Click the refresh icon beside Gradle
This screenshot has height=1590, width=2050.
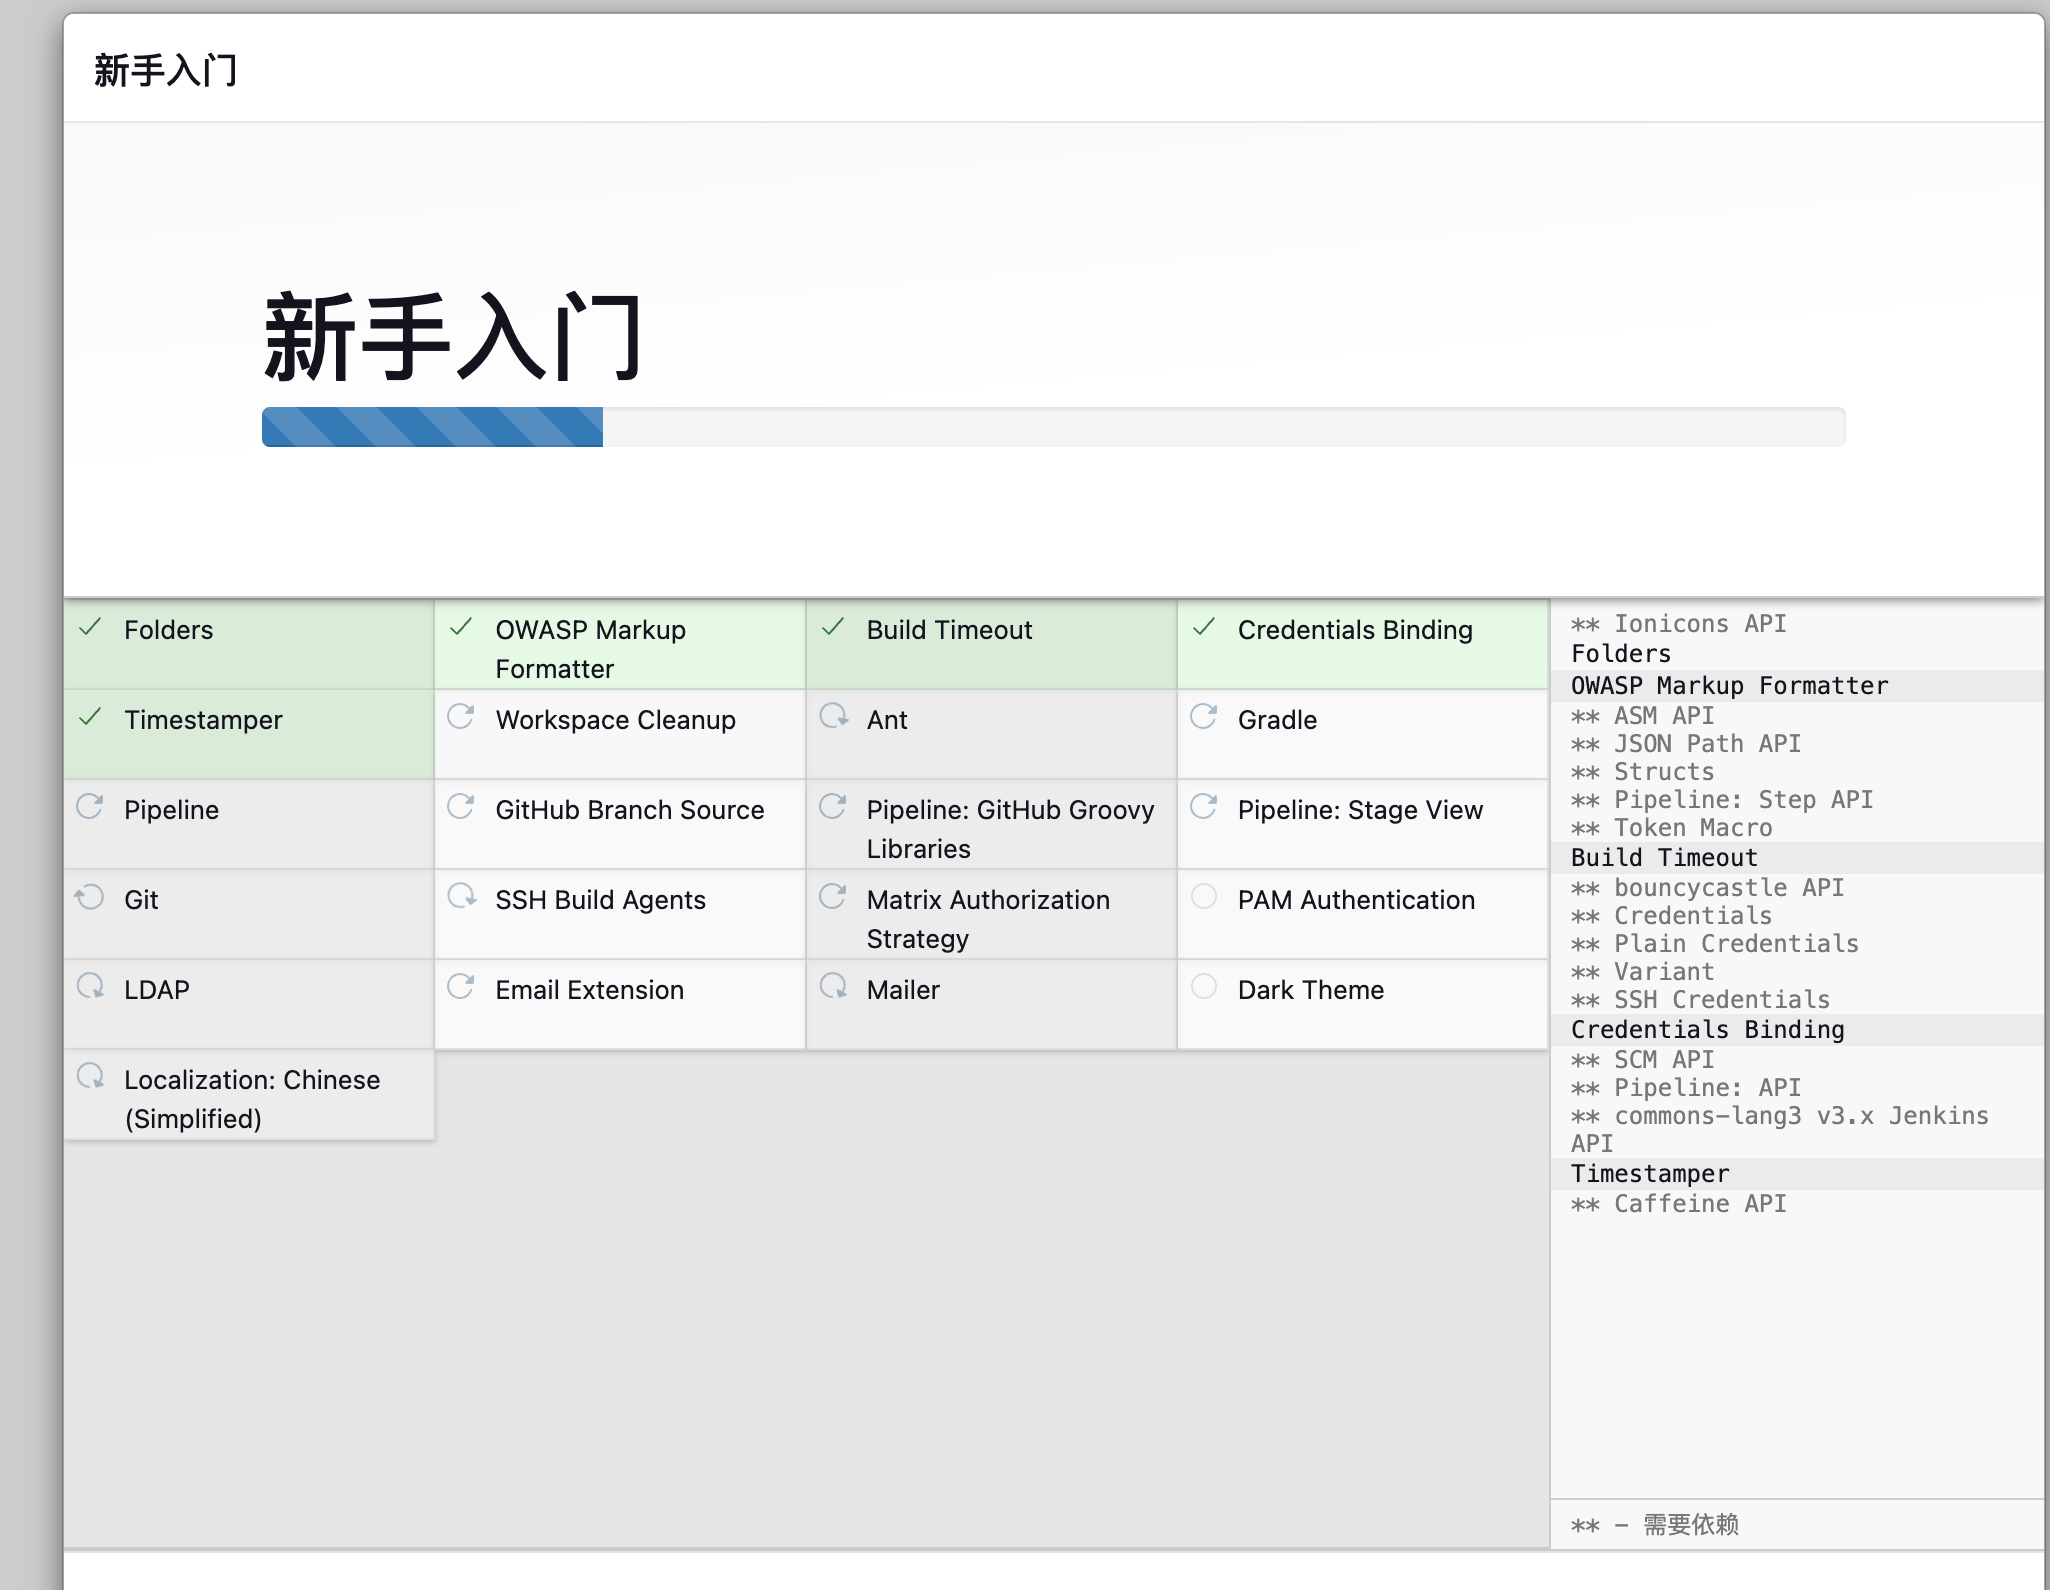click(x=1204, y=717)
